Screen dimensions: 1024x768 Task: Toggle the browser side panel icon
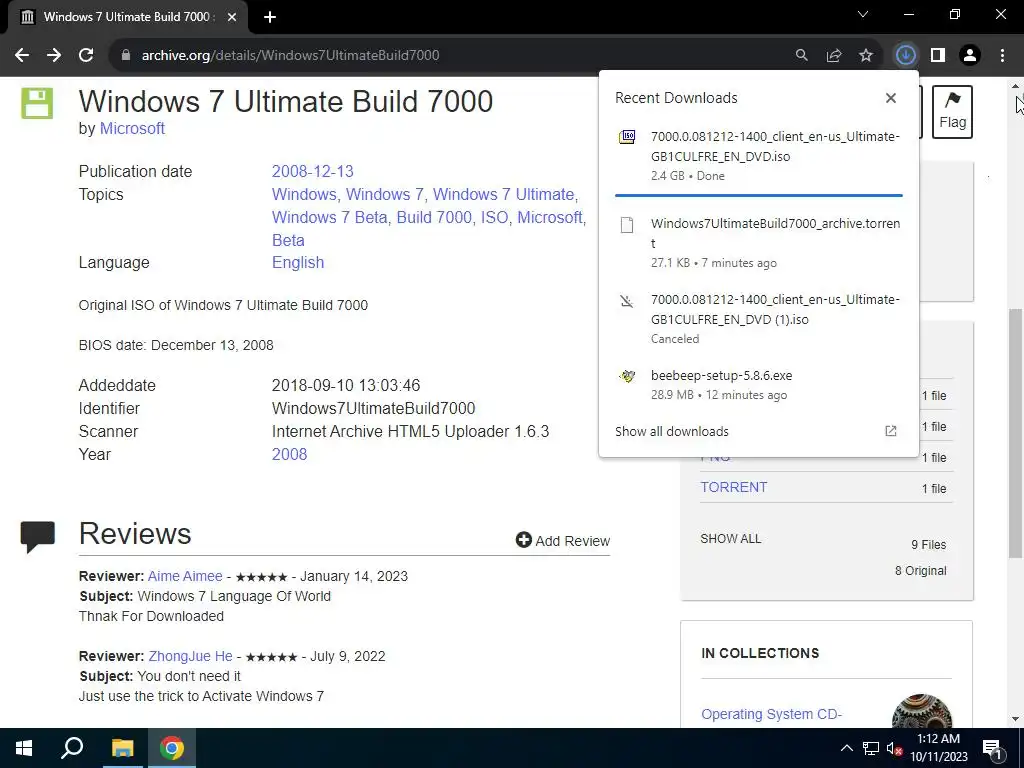pos(938,56)
